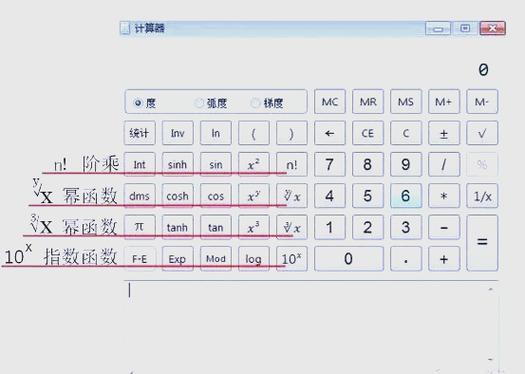Click the Exp exponent button
This screenshot has height=374, width=525.
point(178,258)
